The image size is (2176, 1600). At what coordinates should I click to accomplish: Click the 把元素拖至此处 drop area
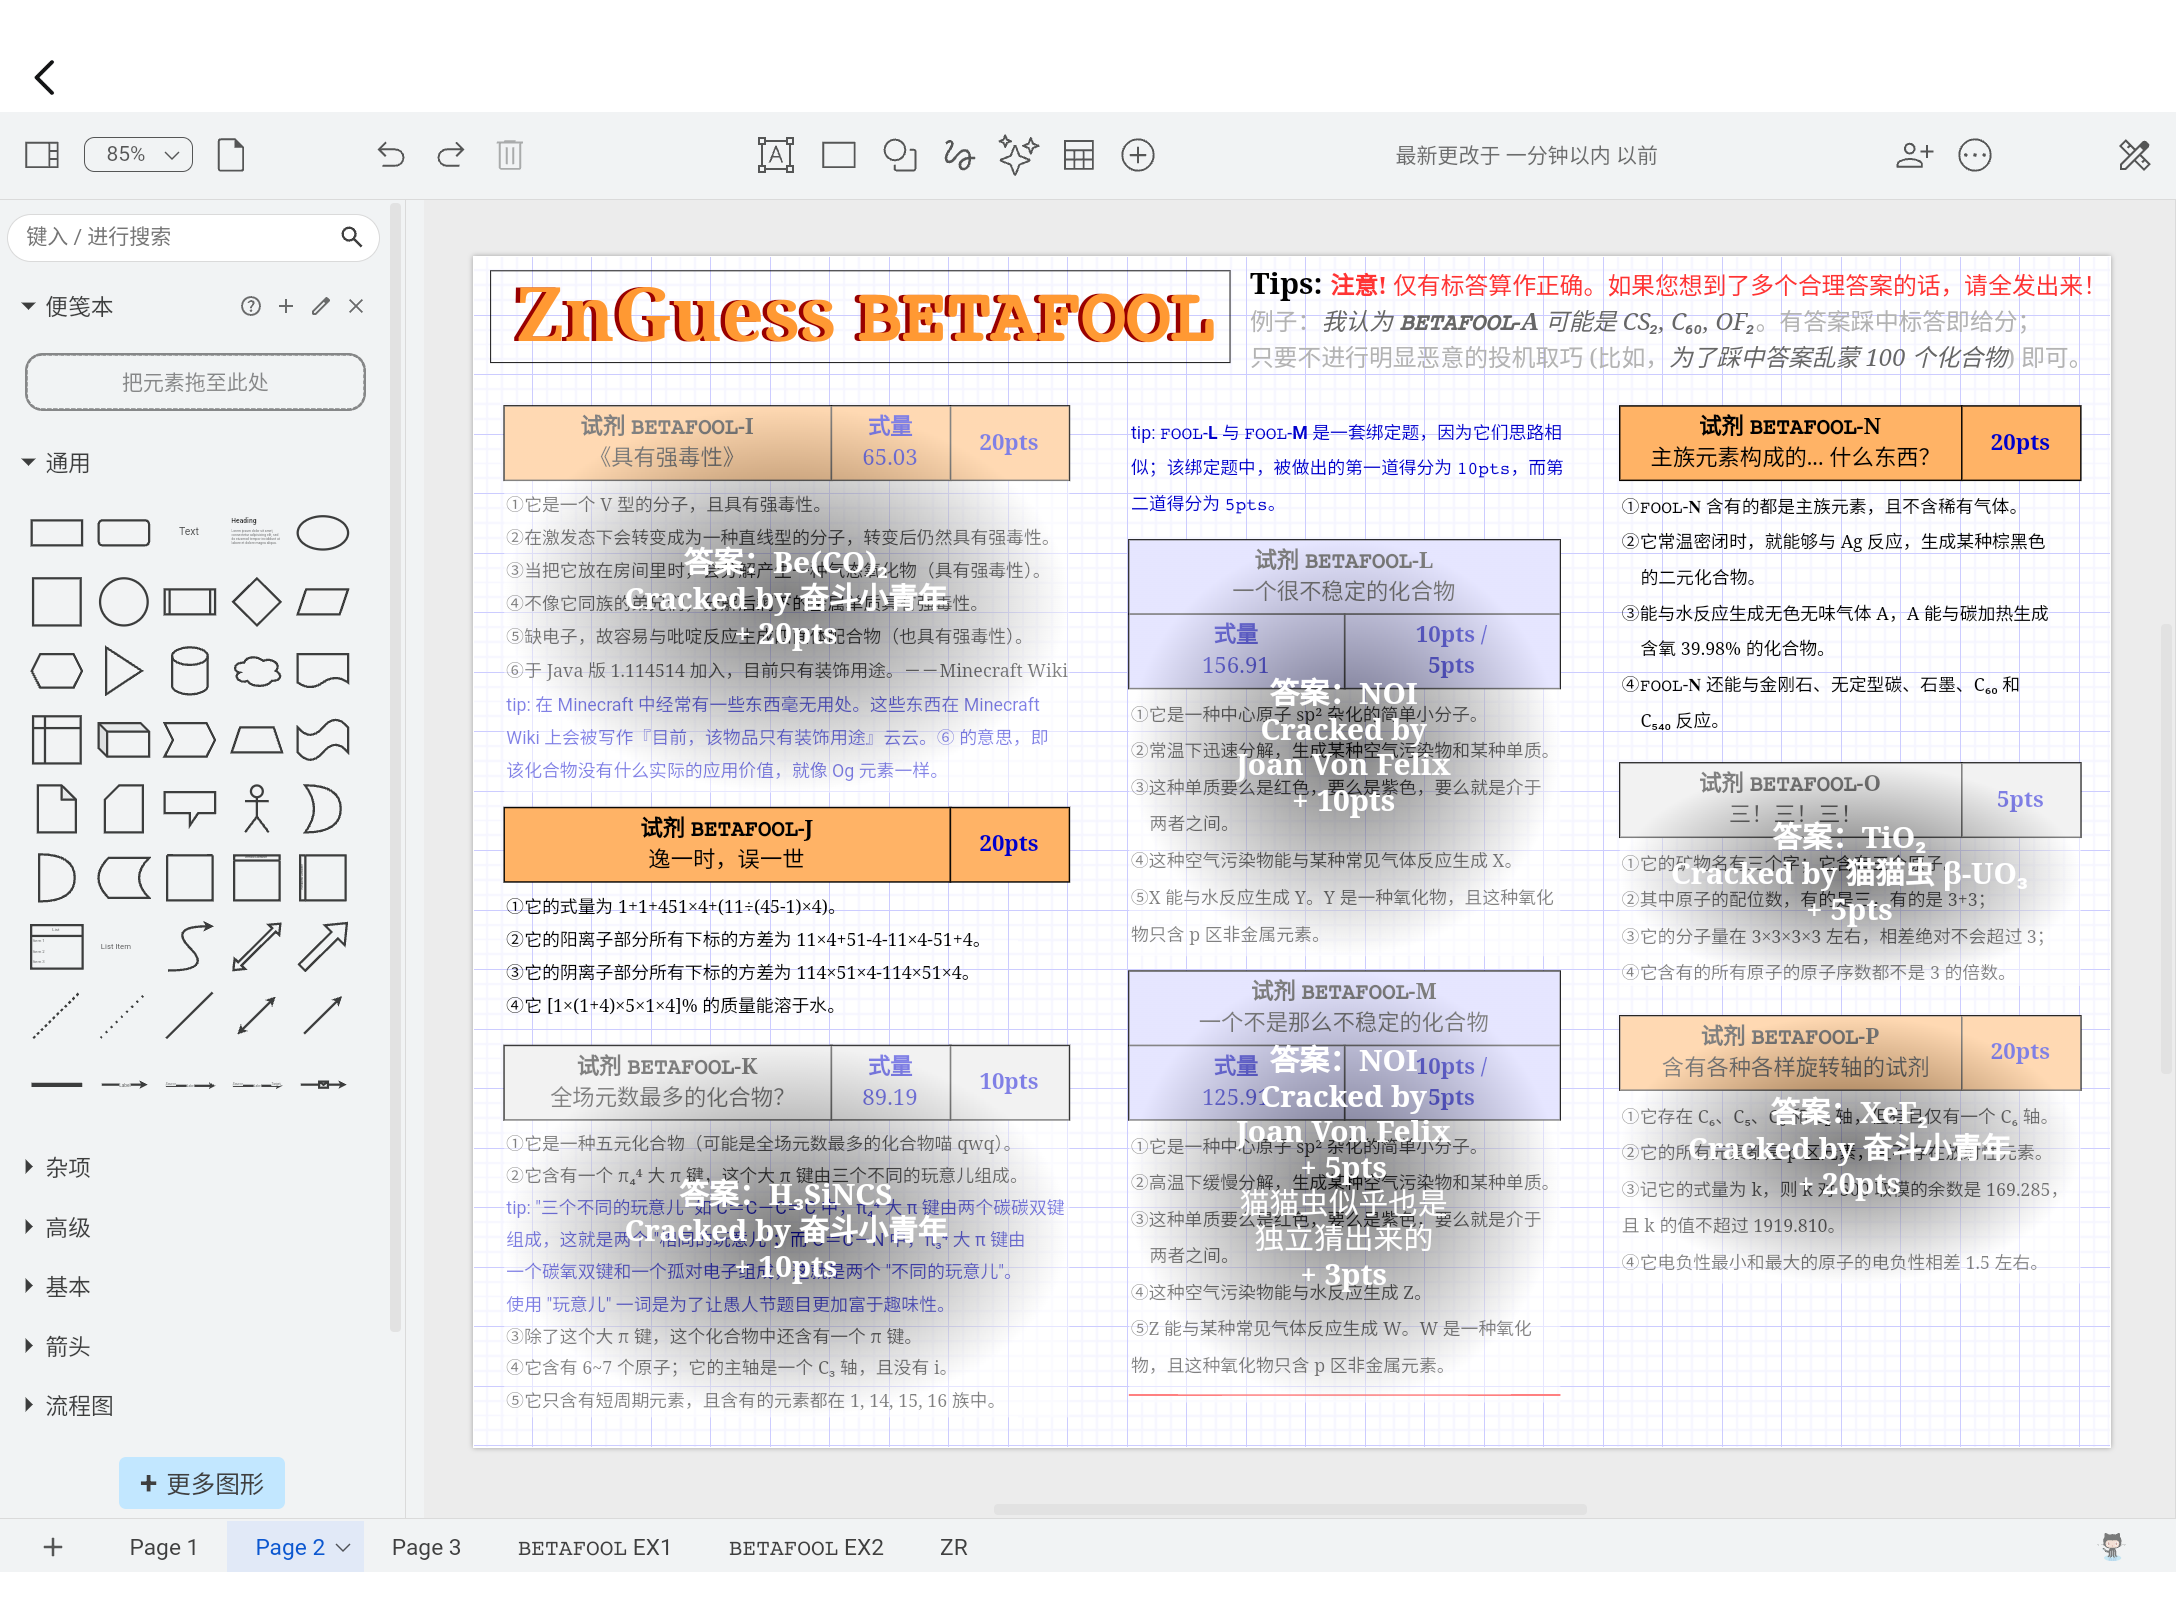[195, 382]
